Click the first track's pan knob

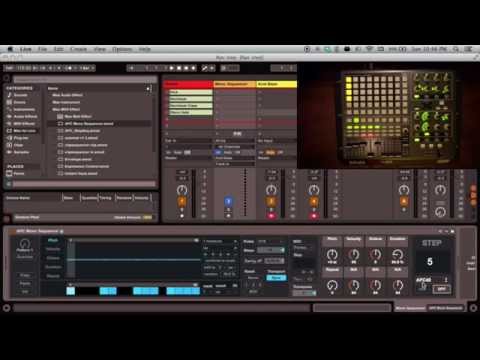tap(182, 190)
